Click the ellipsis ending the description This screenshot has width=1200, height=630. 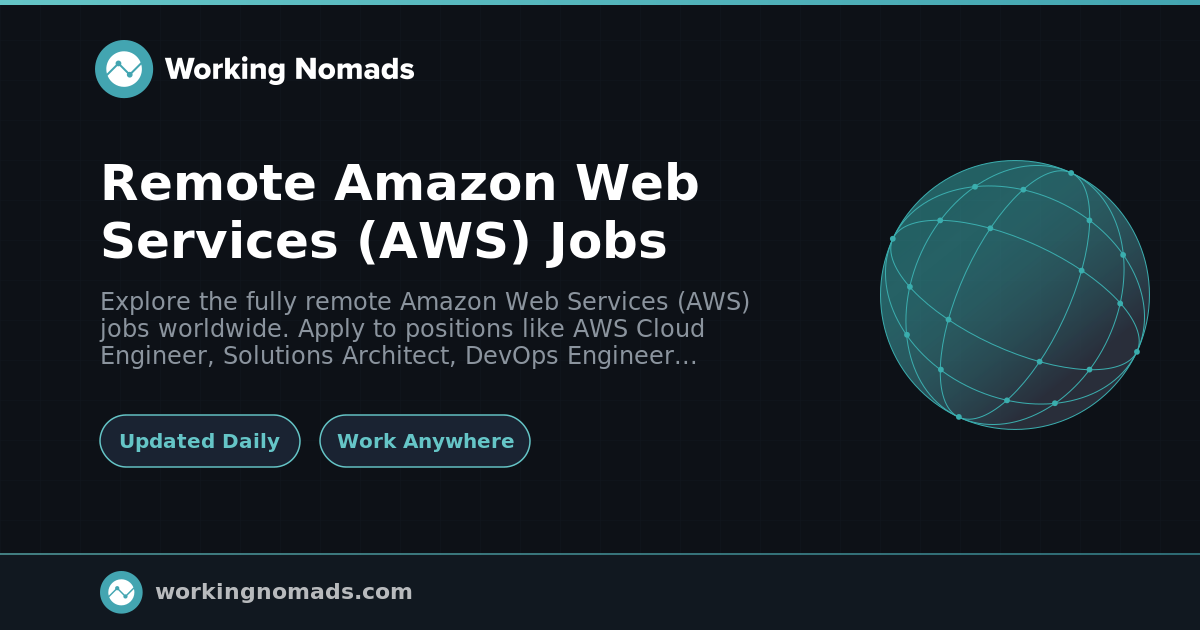pyautogui.click(x=687, y=358)
